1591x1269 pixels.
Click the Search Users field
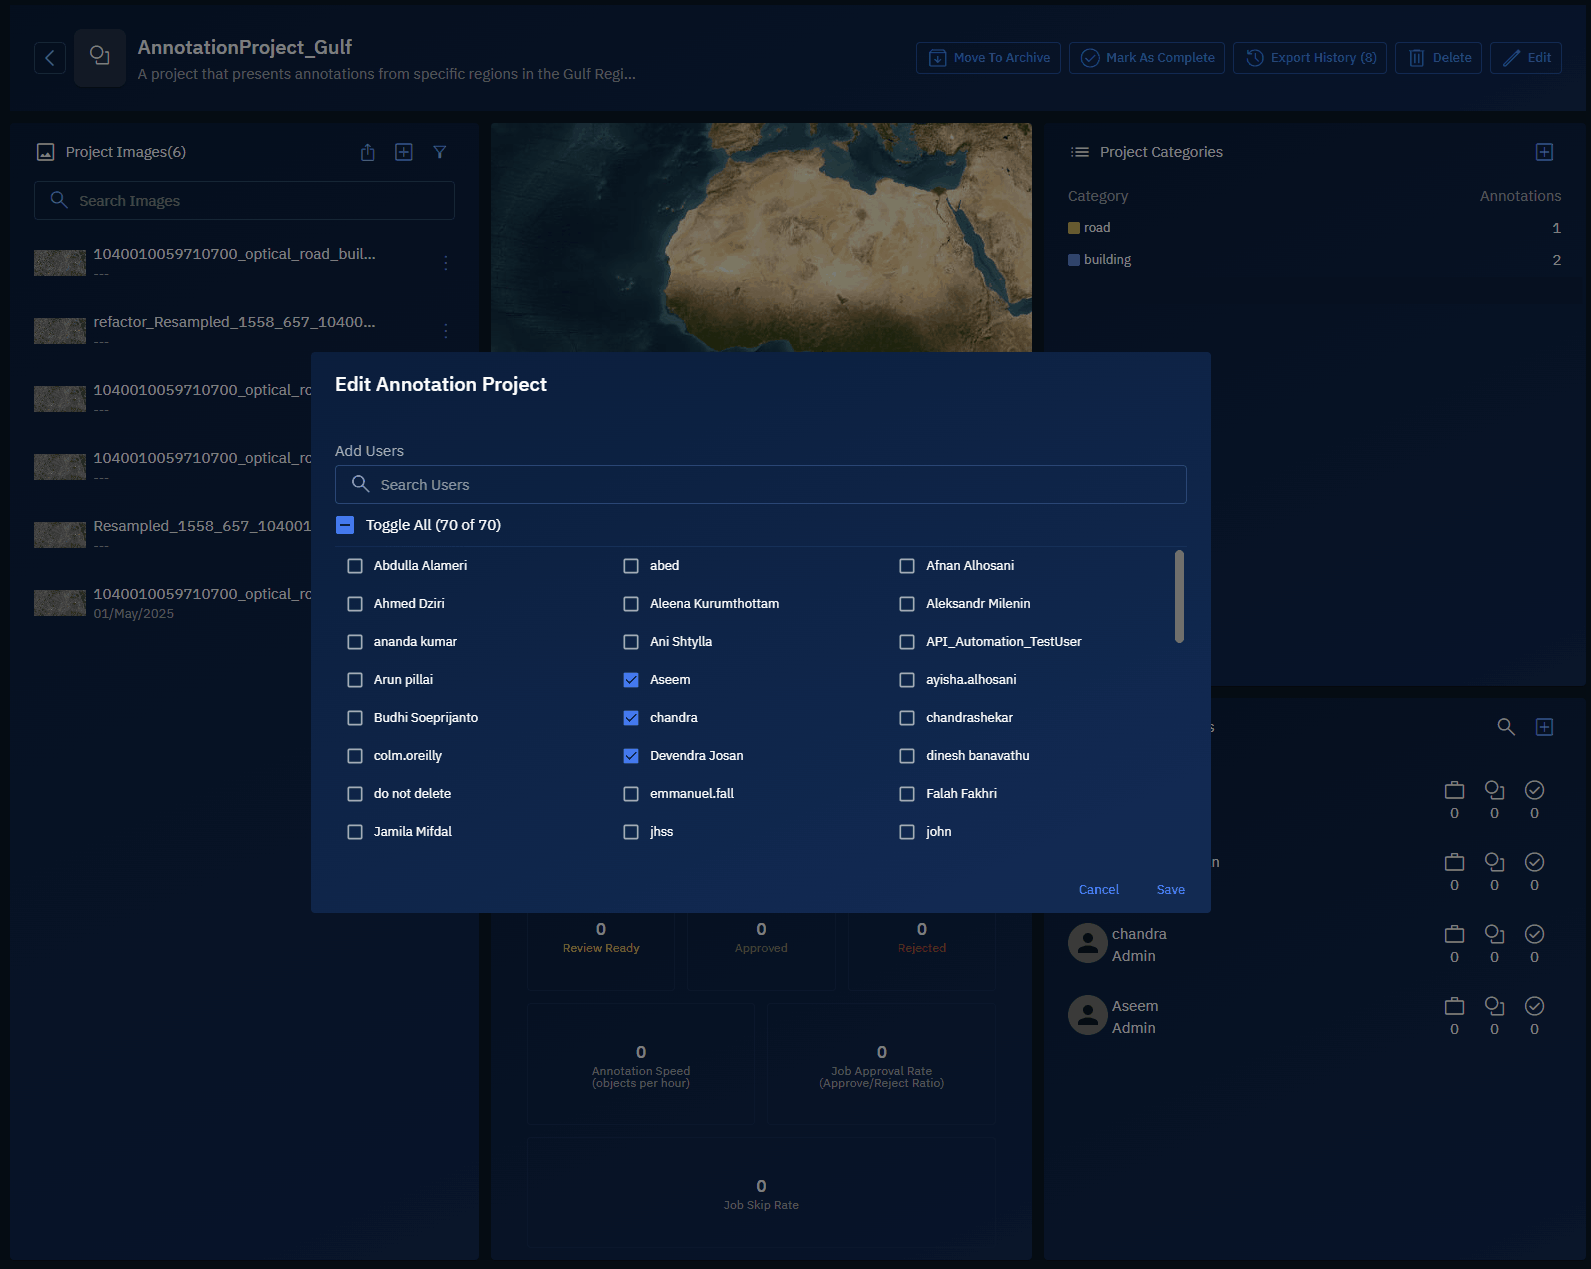(x=760, y=485)
